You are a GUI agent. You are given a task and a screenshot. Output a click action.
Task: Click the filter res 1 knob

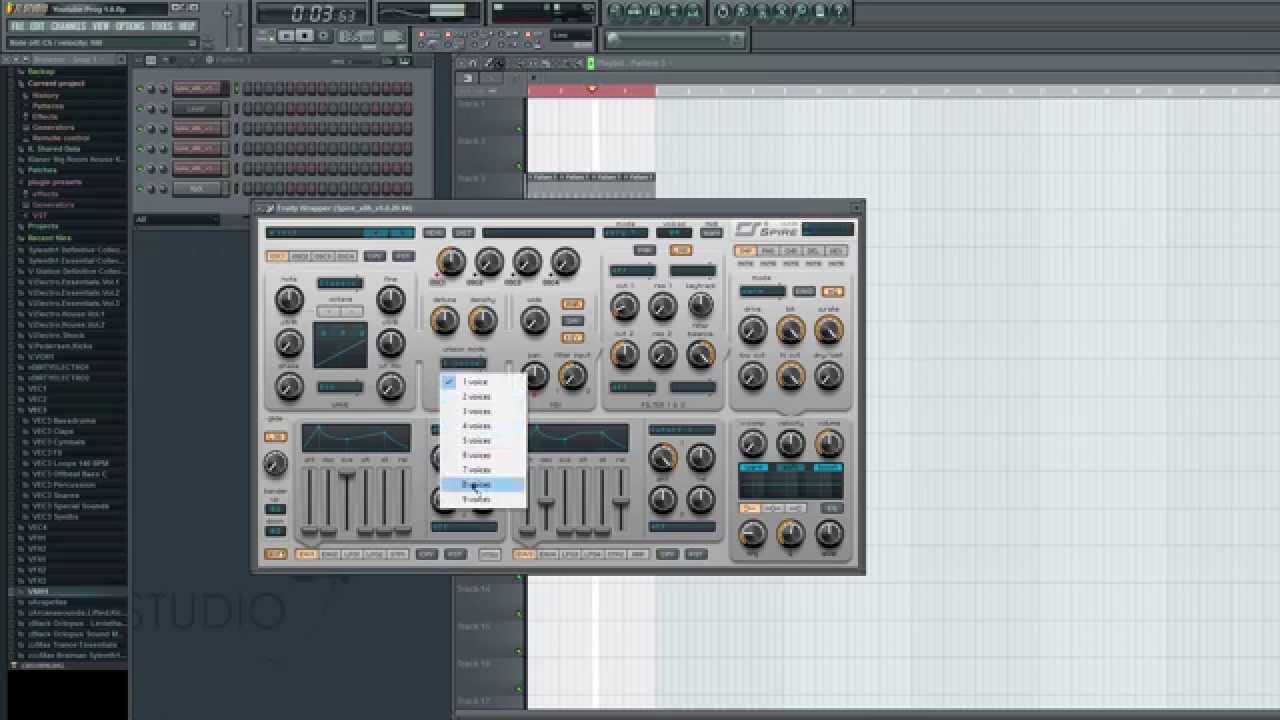[x=662, y=306]
